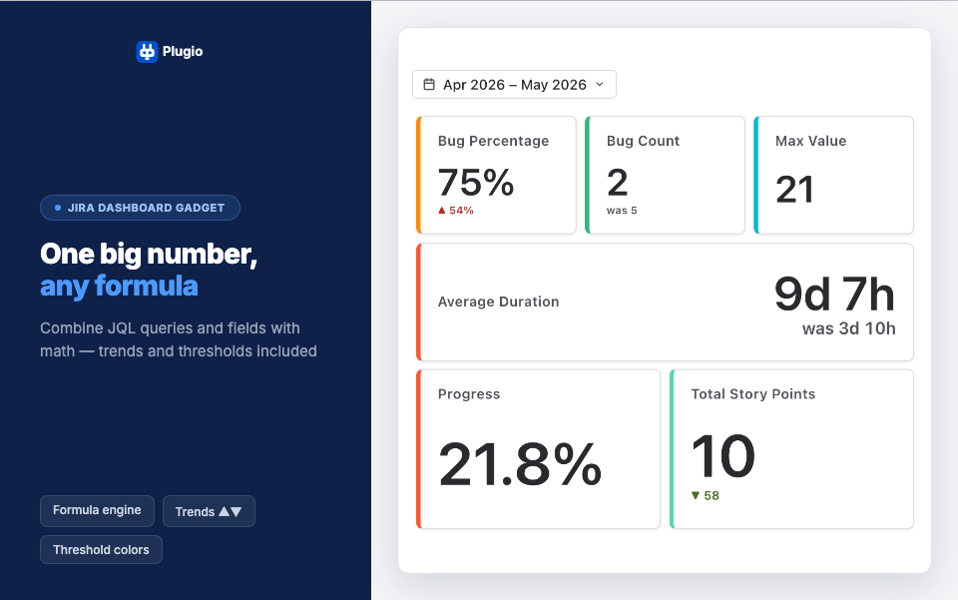The height and width of the screenshot is (600, 958).
Task: Click the Plugio brand name
Action: pyautogui.click(x=183, y=51)
